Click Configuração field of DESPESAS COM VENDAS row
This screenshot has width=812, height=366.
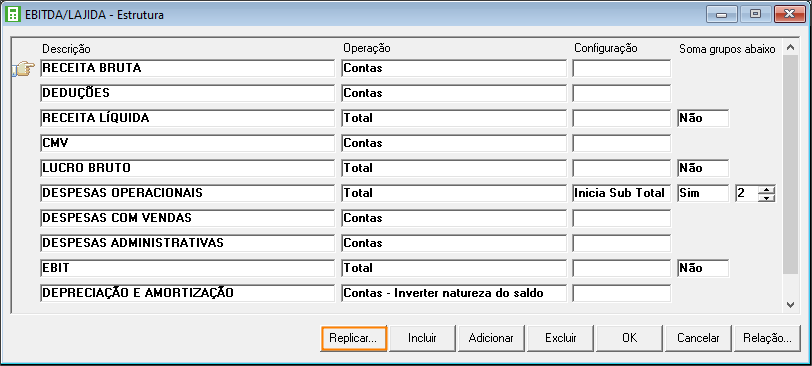pyautogui.click(x=621, y=218)
